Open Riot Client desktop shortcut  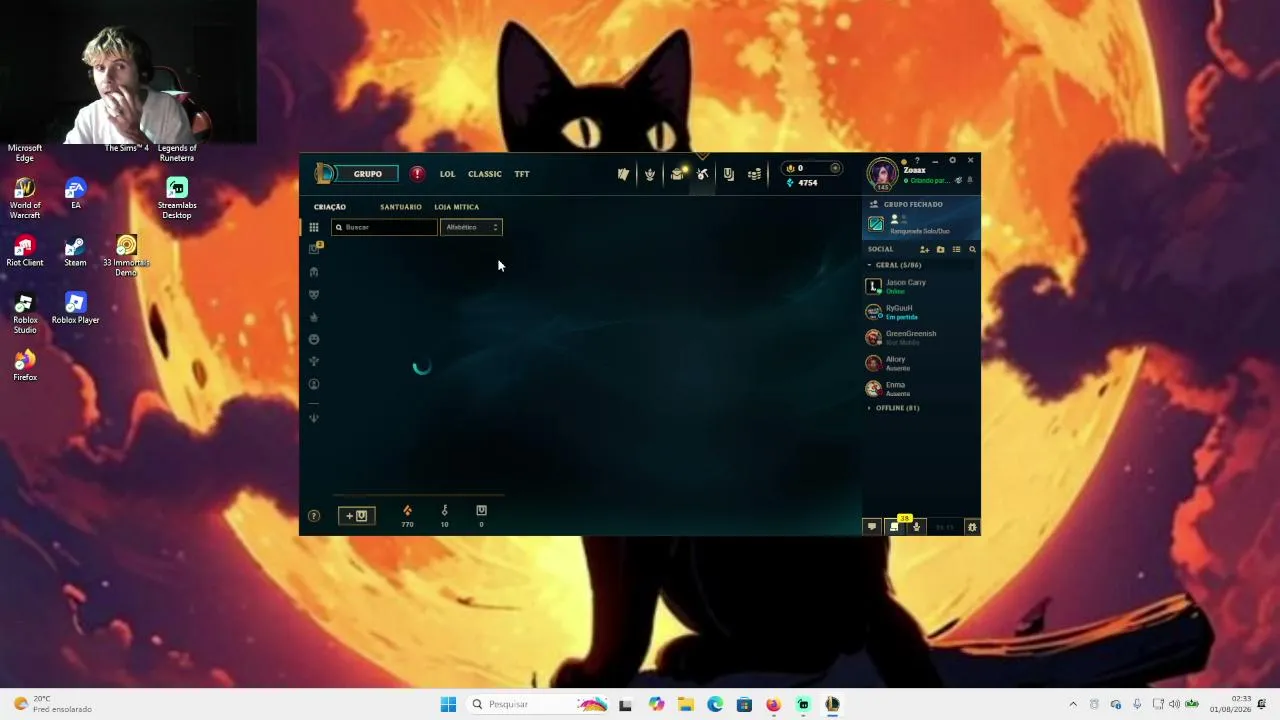(25, 250)
